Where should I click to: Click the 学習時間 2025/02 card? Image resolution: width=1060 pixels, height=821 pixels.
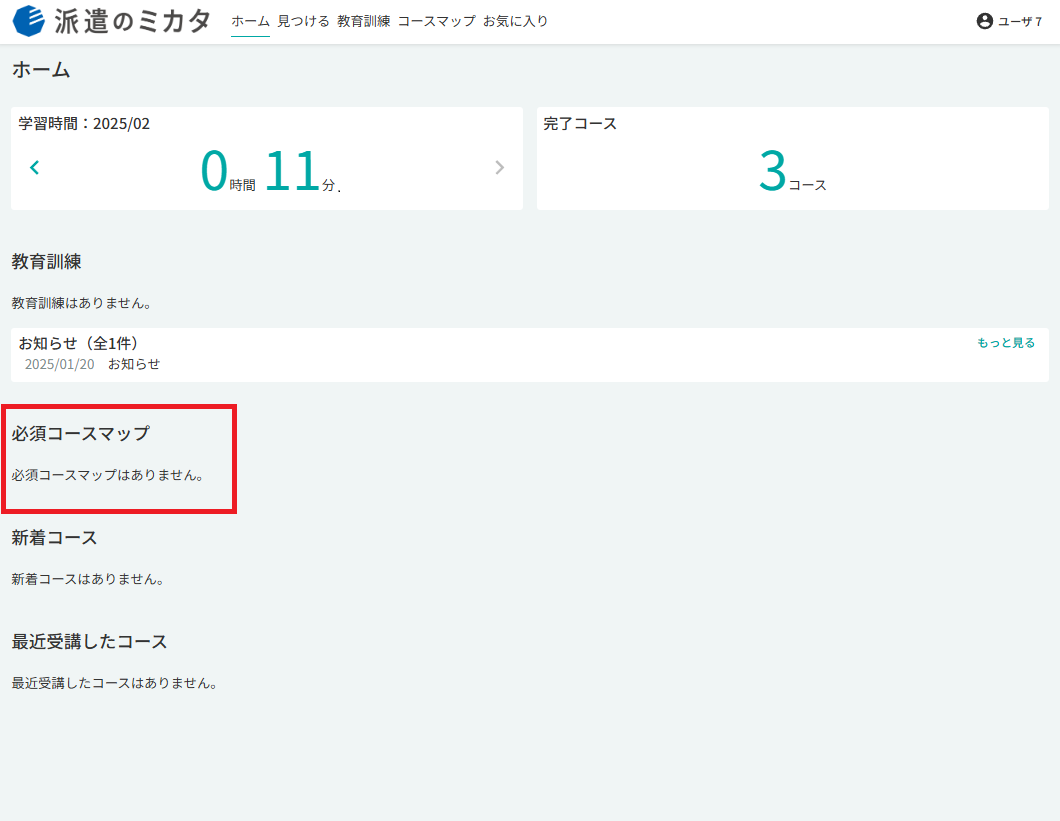(267, 158)
